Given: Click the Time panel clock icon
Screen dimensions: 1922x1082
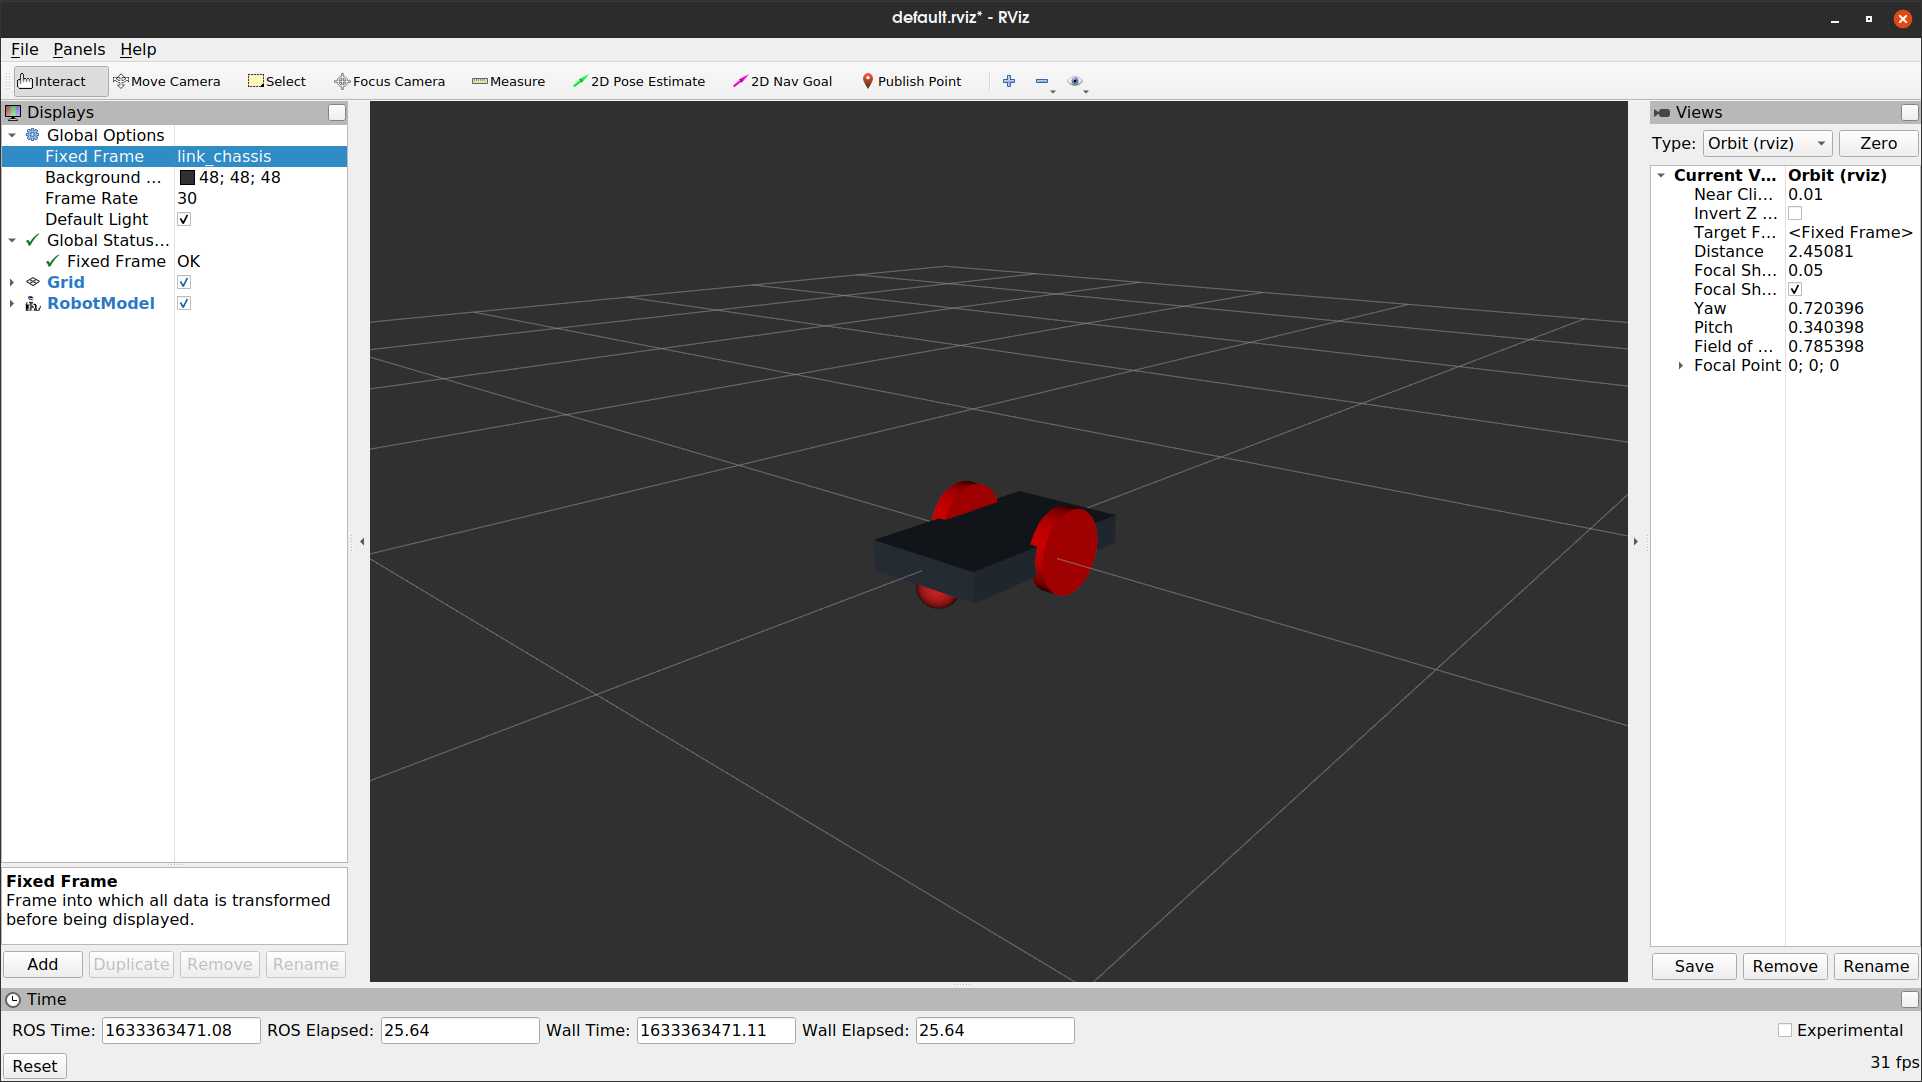Looking at the screenshot, I should [13, 999].
